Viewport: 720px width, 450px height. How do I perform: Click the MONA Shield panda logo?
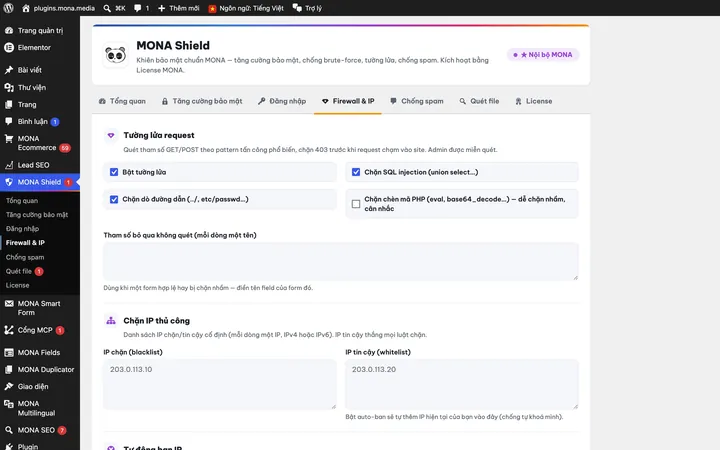coord(115,55)
